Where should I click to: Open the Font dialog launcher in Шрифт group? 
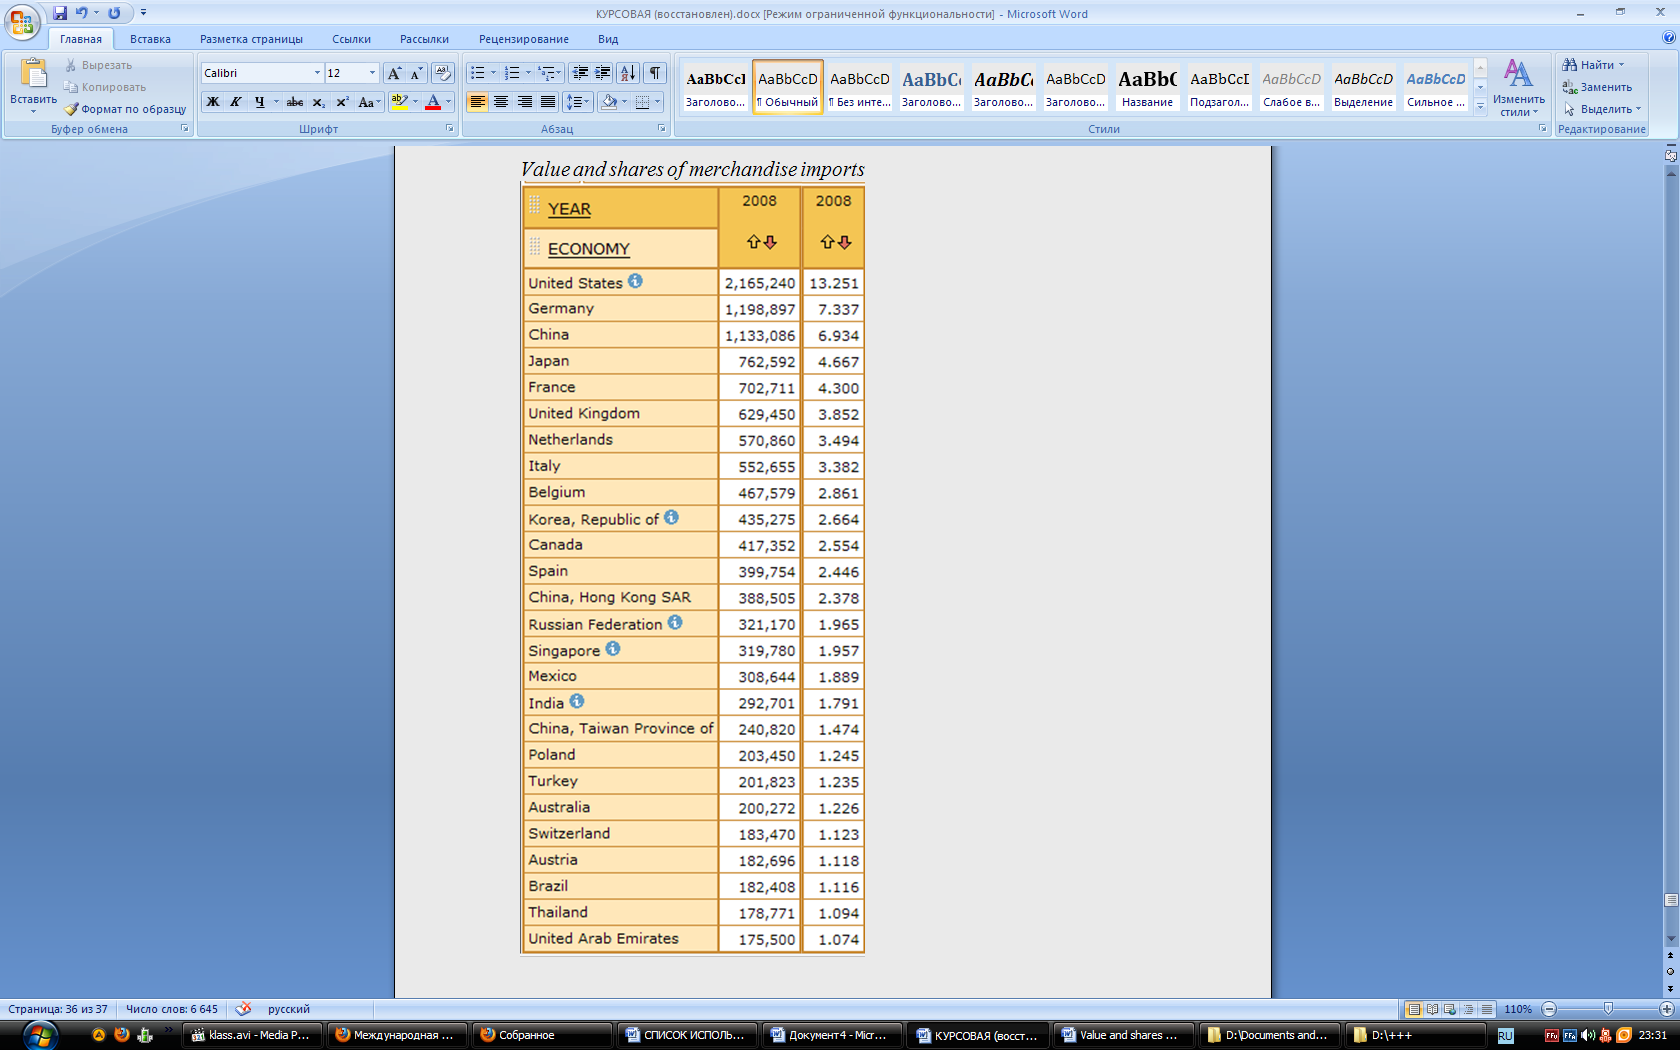coord(450,129)
